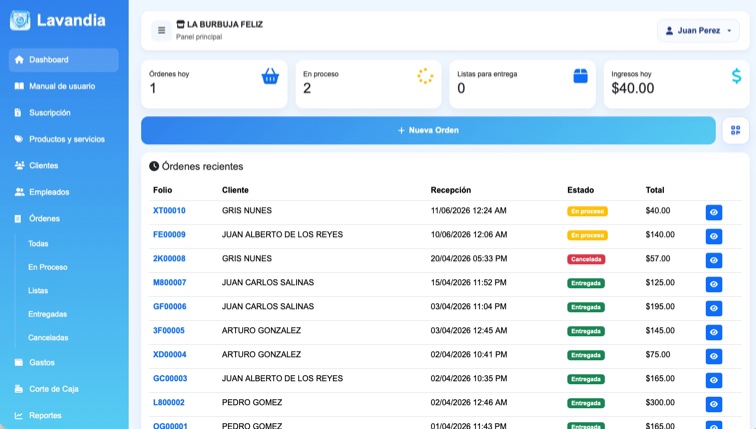This screenshot has width=756, height=429.
Task: Open order folio FE00009 link
Action: (x=169, y=235)
